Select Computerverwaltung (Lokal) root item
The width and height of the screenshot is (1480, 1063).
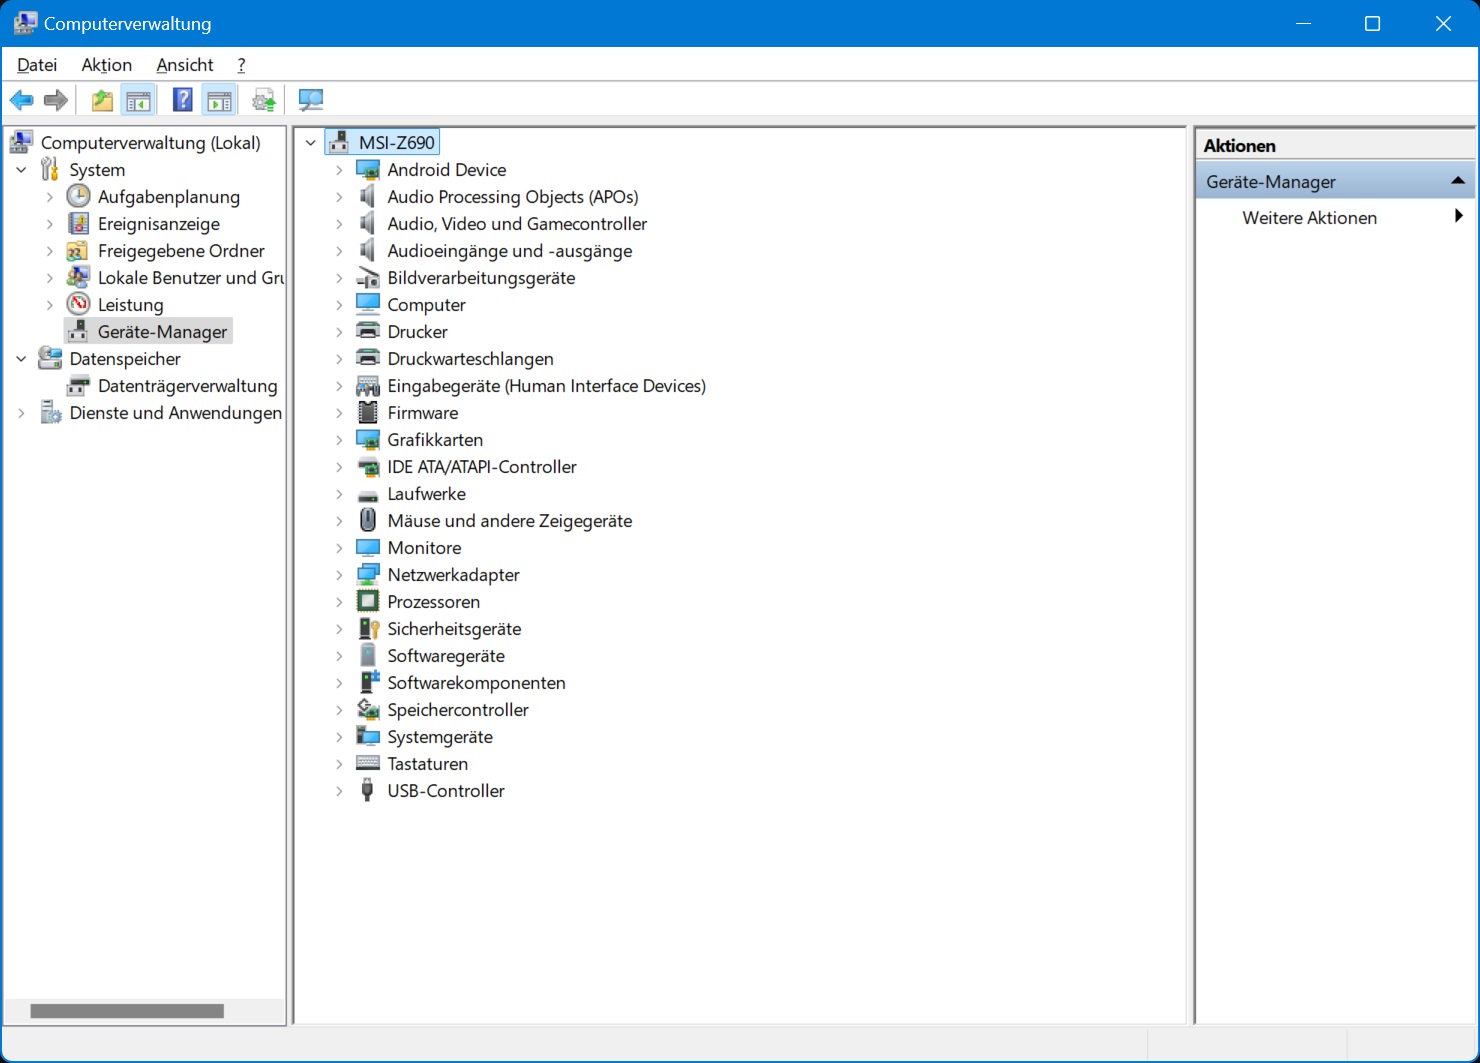150,143
